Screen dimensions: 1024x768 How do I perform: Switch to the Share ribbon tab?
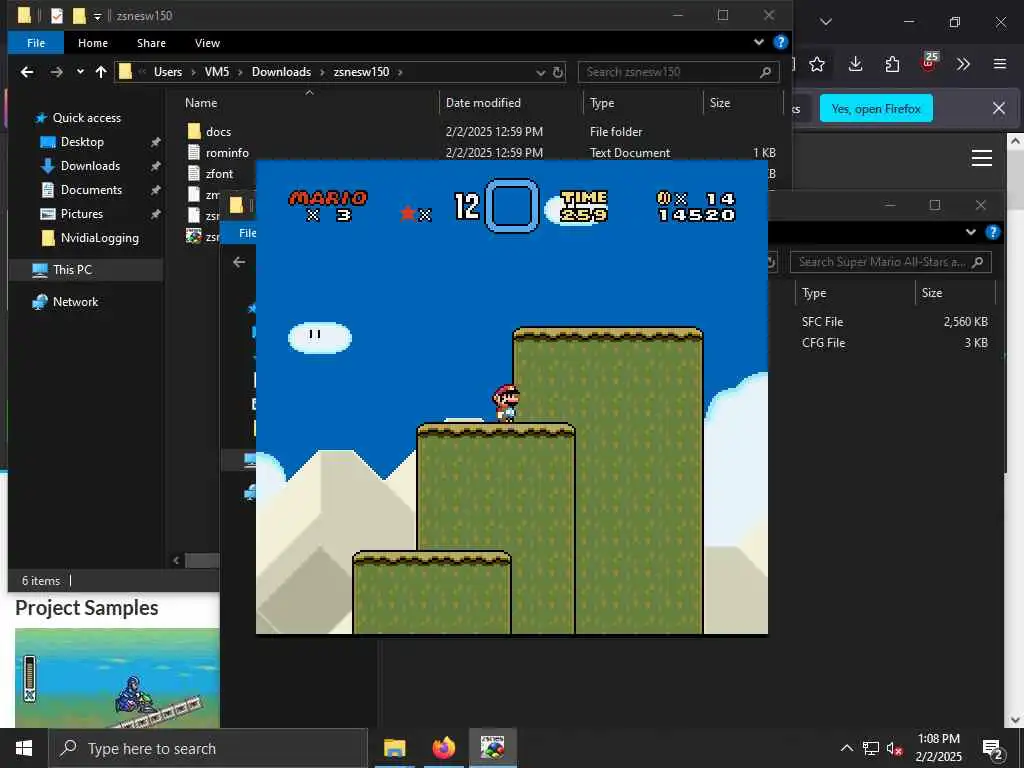click(x=151, y=43)
